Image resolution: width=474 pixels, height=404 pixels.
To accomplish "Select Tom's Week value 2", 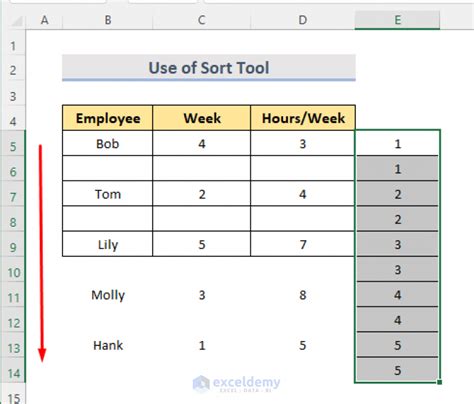I will point(202,194).
